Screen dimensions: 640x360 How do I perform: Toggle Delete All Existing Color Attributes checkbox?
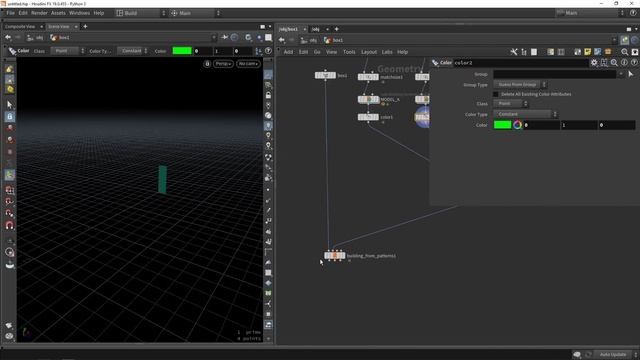pyautogui.click(x=496, y=94)
